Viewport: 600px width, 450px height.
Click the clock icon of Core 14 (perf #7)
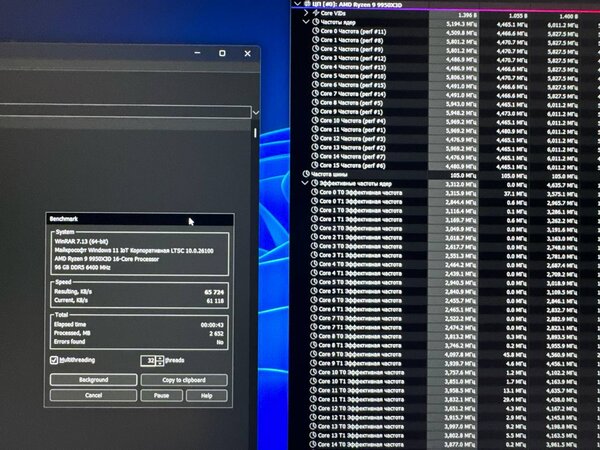315,156
